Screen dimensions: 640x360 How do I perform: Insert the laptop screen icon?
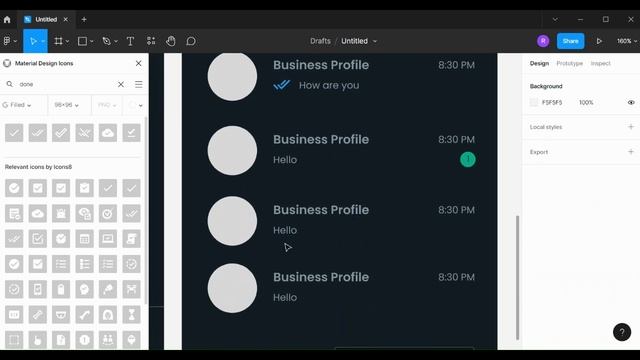[108, 239]
